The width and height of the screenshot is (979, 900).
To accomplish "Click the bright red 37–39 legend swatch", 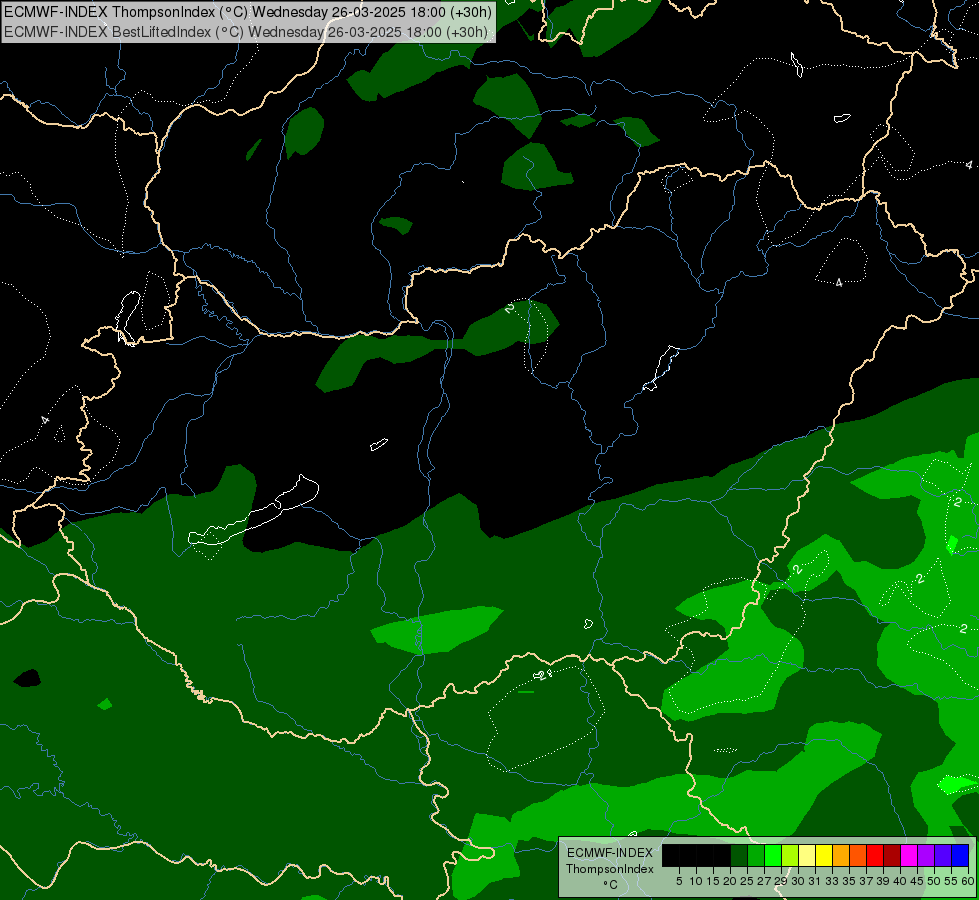I will click(x=875, y=855).
